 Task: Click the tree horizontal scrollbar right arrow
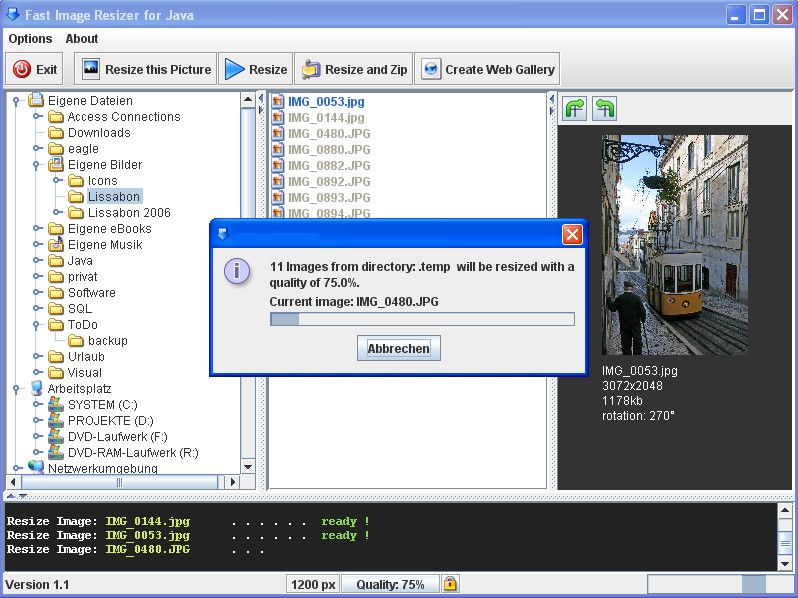click(233, 481)
